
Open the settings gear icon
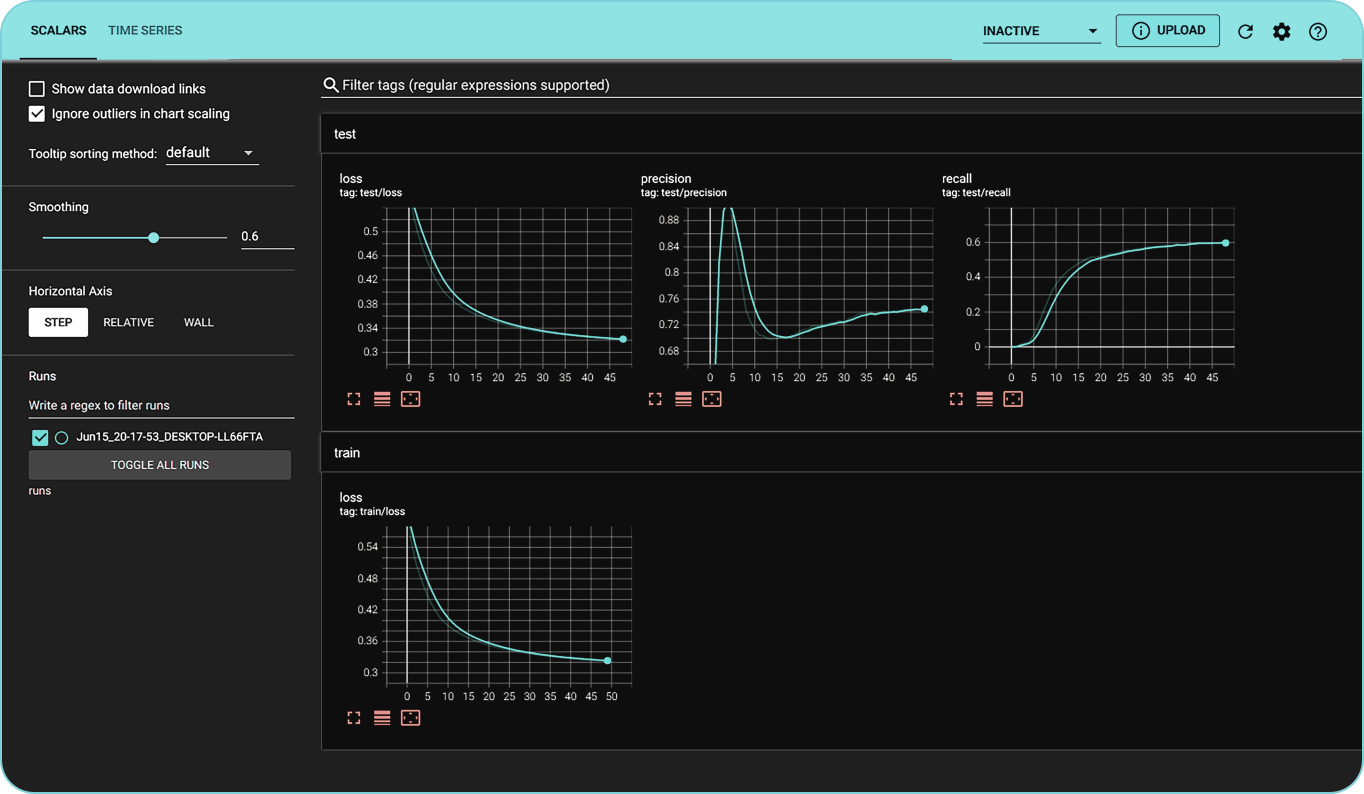coord(1281,31)
